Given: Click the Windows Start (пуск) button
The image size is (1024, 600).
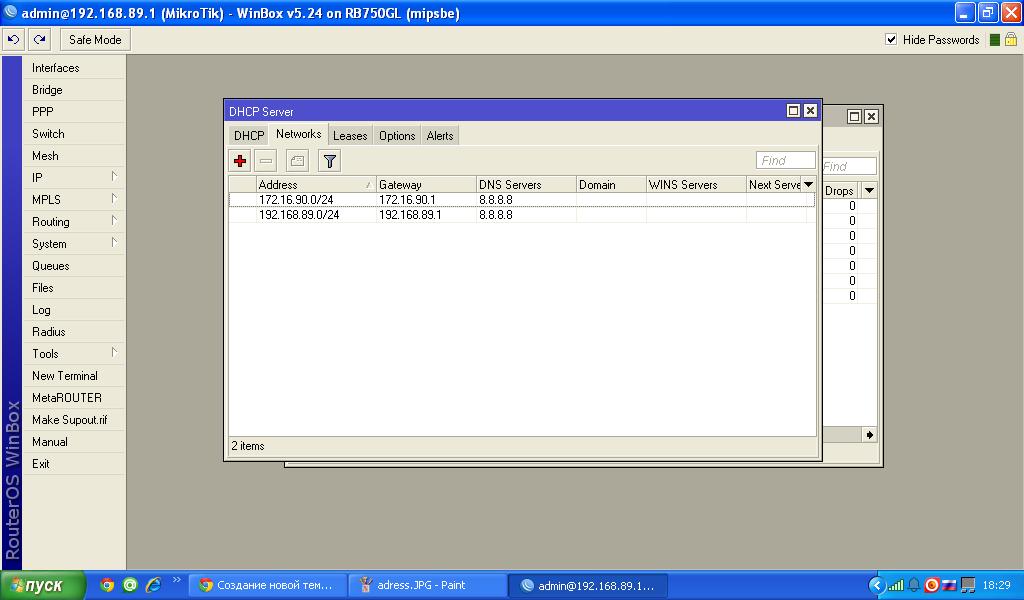Looking at the screenshot, I should pos(43,585).
